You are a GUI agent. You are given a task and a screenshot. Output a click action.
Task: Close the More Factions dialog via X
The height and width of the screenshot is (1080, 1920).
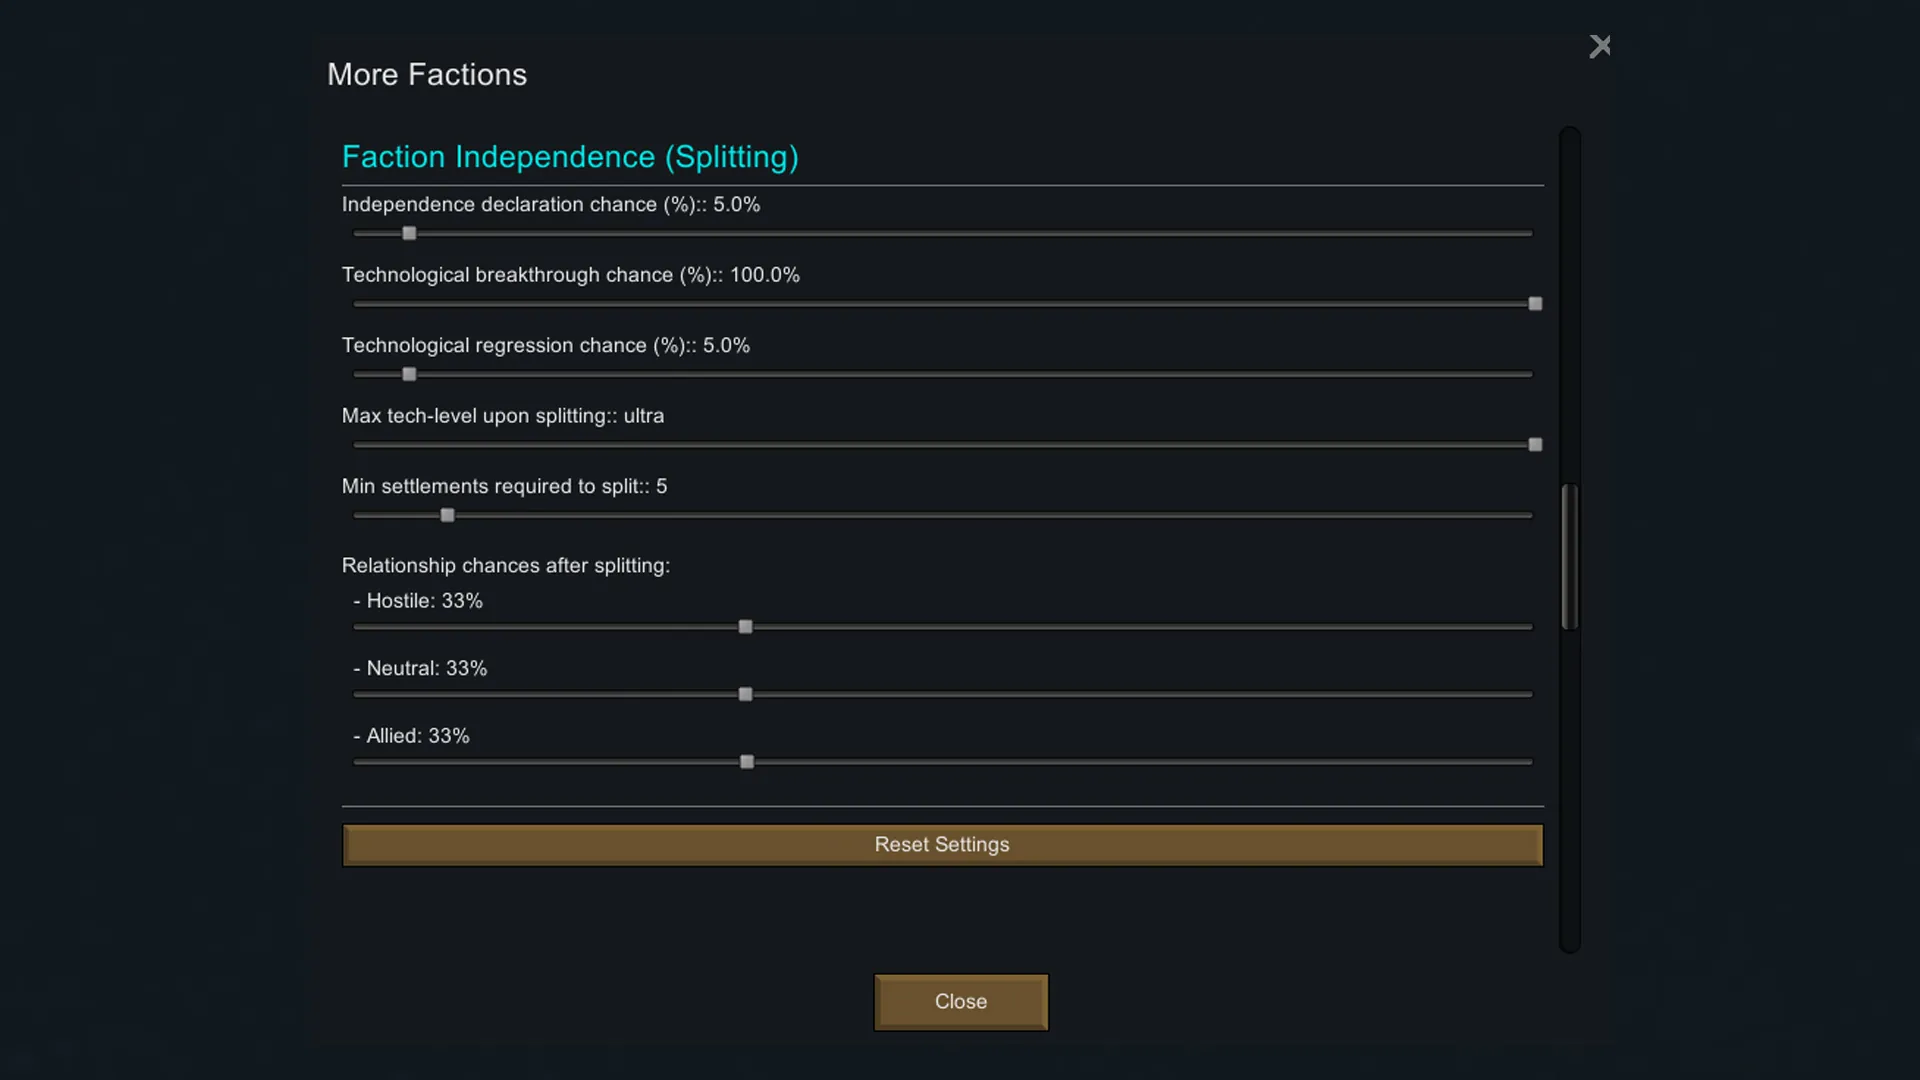1600,46
